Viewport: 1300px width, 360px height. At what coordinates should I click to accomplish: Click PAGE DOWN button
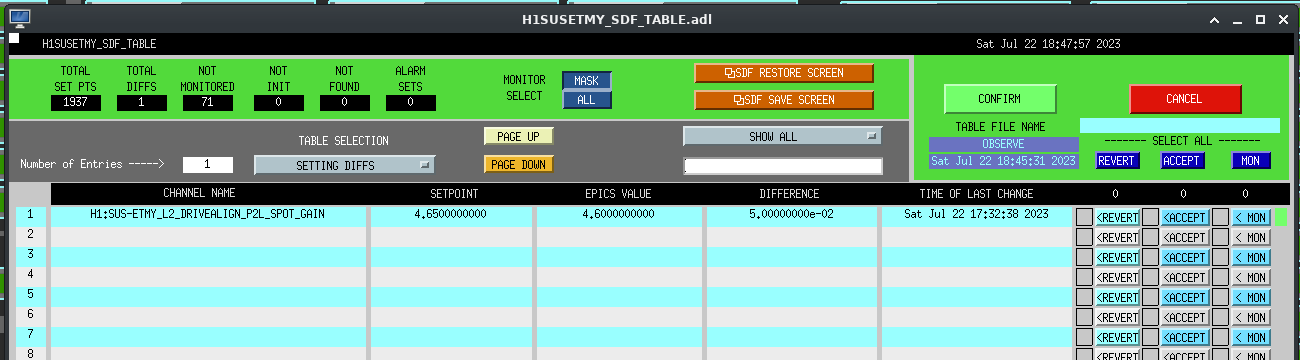518,164
